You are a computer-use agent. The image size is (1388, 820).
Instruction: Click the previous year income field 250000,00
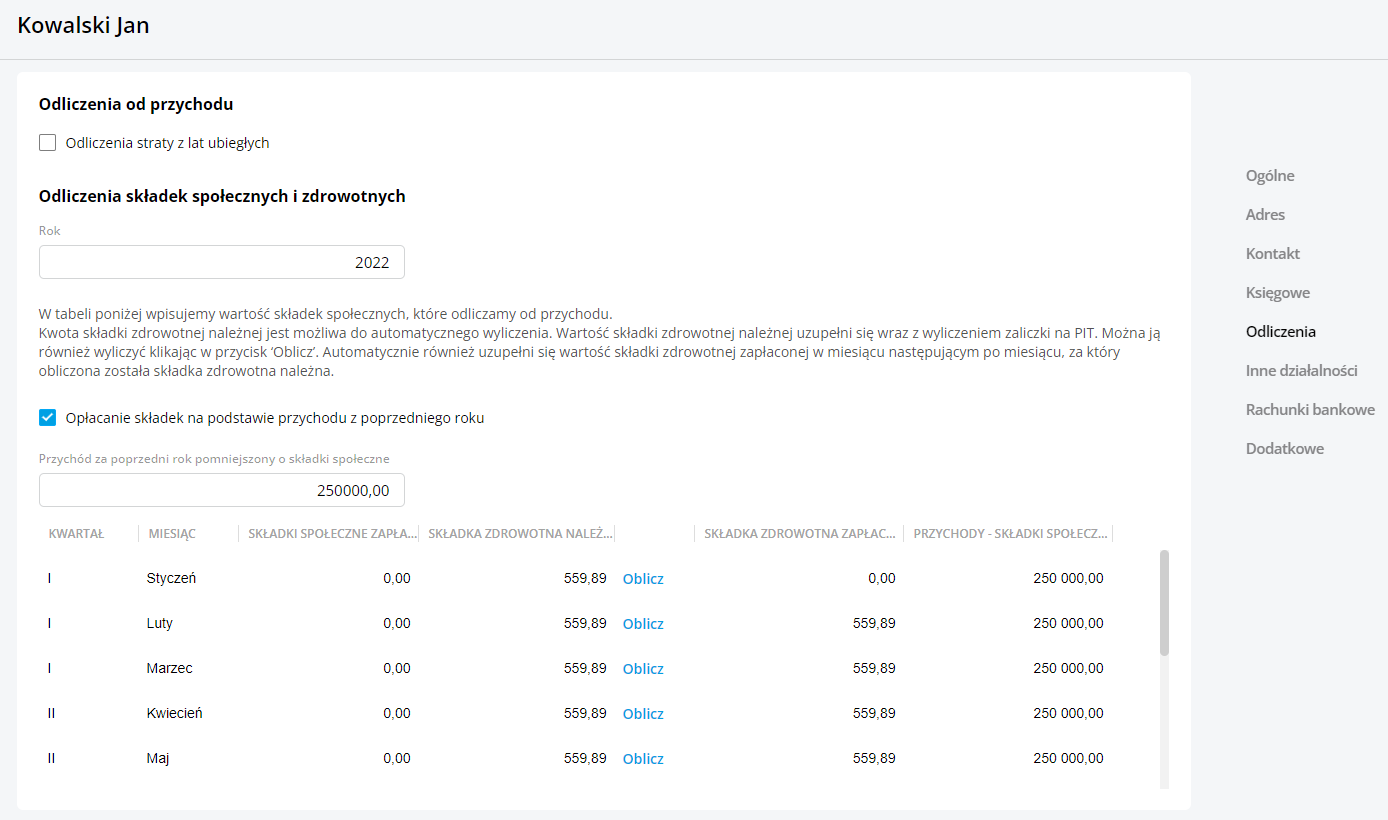point(222,490)
